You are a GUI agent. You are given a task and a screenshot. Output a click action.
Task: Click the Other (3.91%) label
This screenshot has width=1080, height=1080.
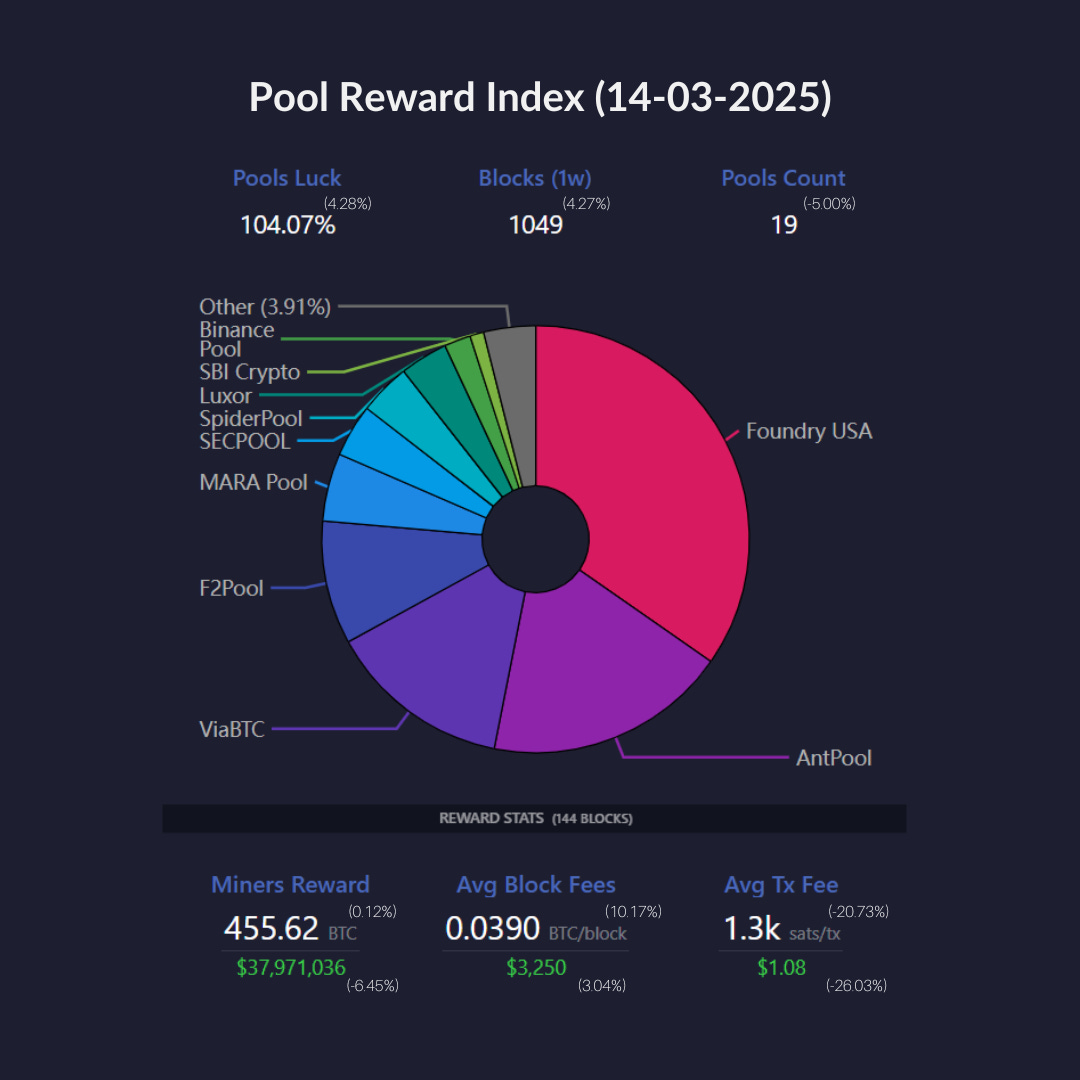click(x=265, y=307)
